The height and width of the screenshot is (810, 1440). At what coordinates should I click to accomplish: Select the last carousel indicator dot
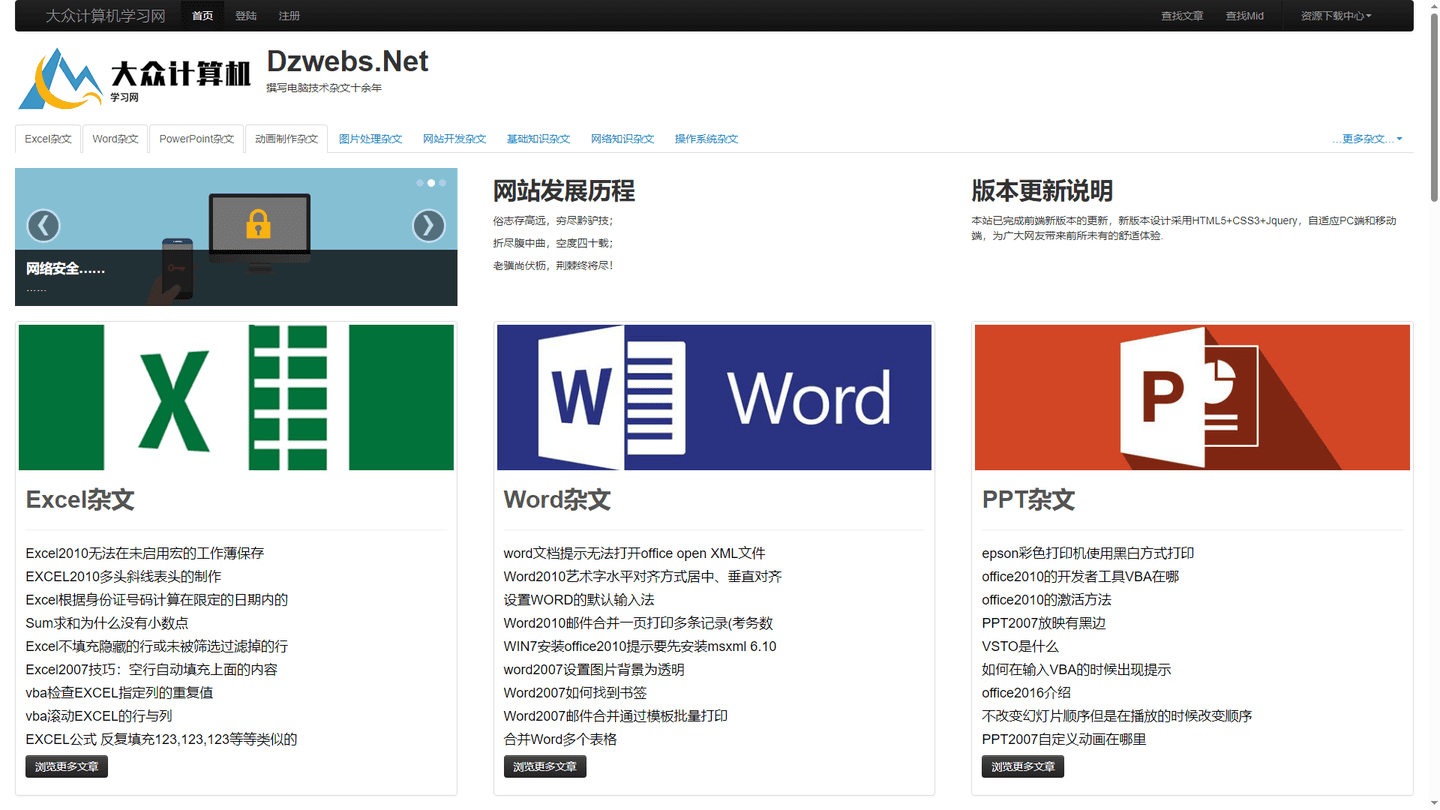443,183
